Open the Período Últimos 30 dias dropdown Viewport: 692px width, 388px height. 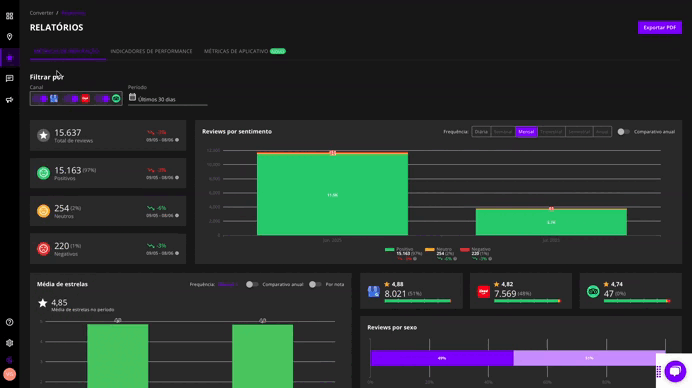click(x=168, y=99)
